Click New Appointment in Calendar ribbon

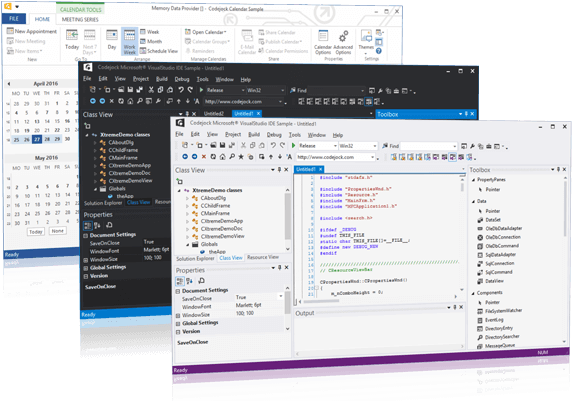pyautogui.click(x=32, y=31)
